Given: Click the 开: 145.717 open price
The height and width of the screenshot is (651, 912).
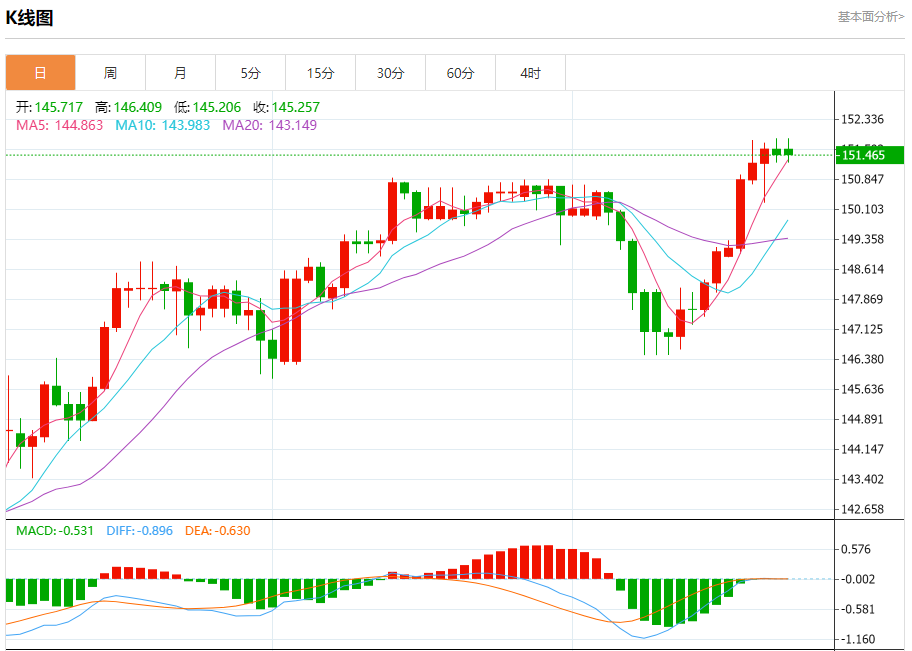Looking at the screenshot, I should click(x=49, y=107).
